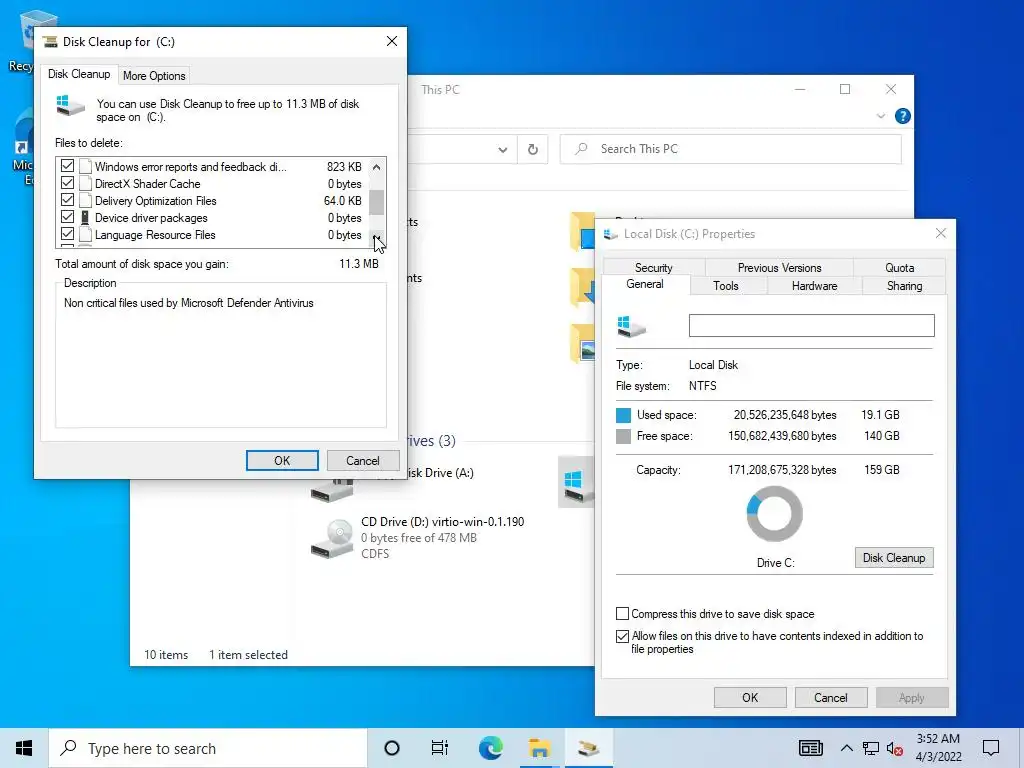Select the CD Drive (D:) virtio-win icon
1024x768 pixels.
(333, 538)
